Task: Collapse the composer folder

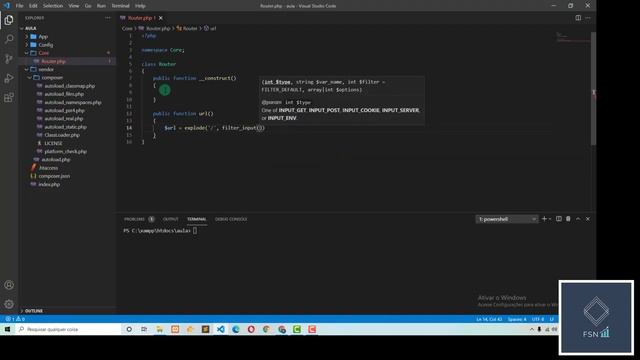Action: coord(29,78)
